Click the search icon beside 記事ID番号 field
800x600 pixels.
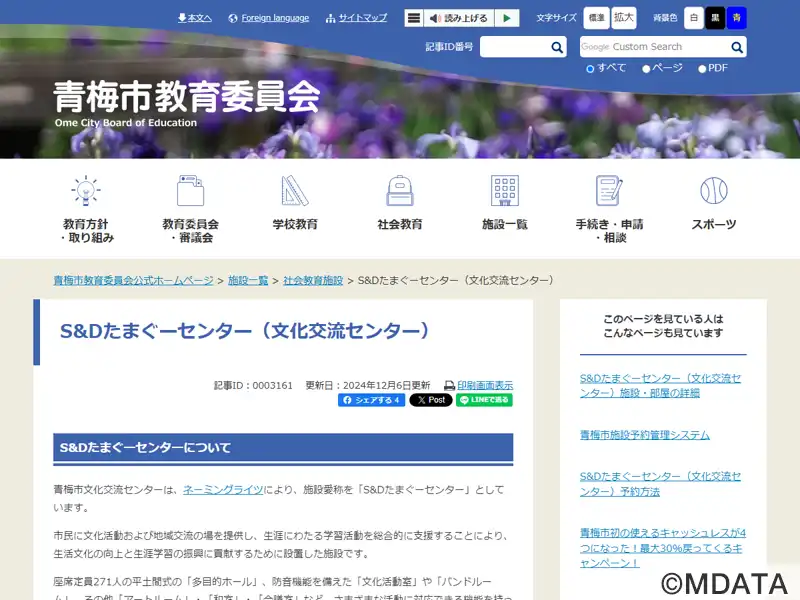pyautogui.click(x=558, y=47)
